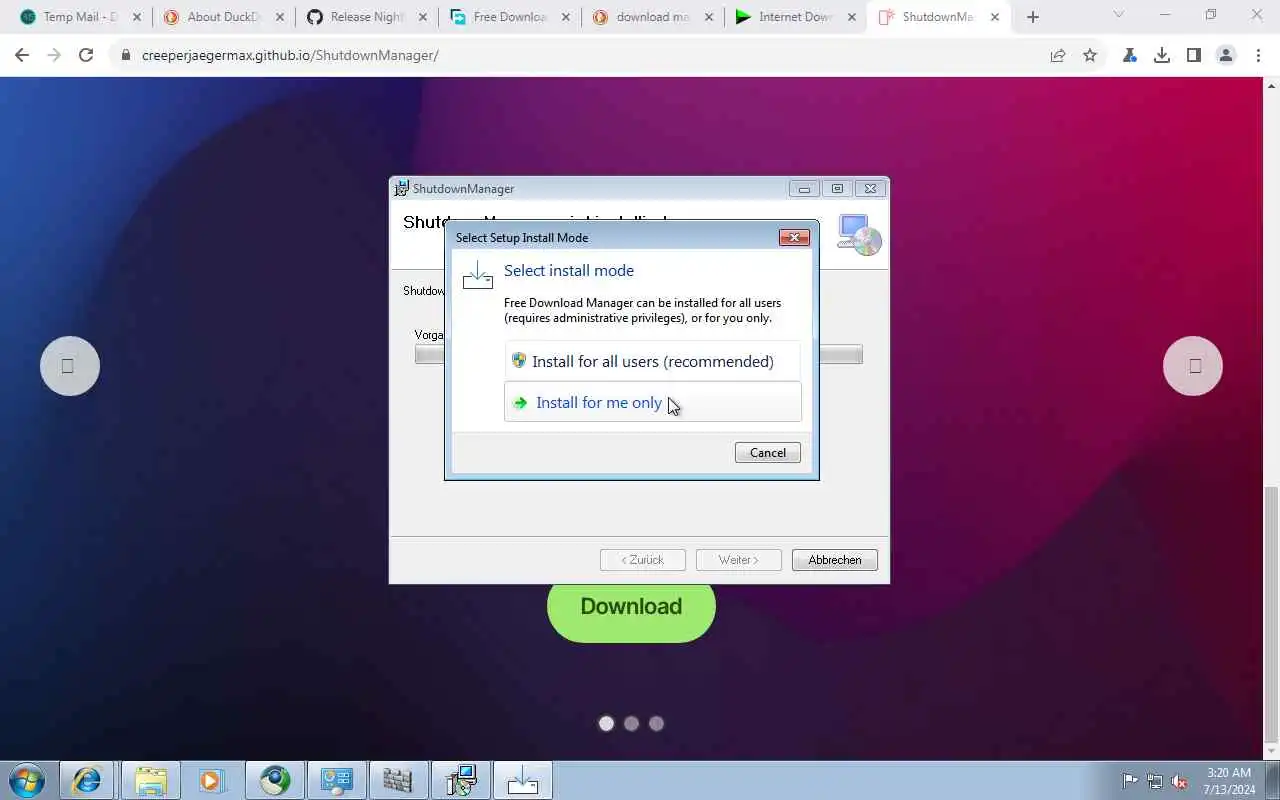The image size is (1280, 800).
Task: Open Action Center flag in tray
Action: point(1130,781)
